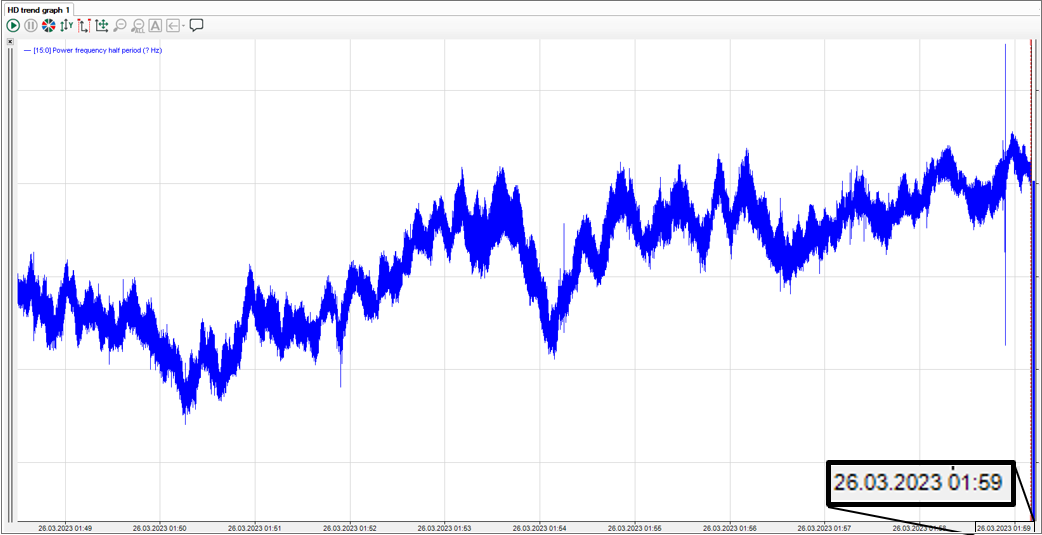Click the red cursor line at right edge
The height and width of the screenshot is (535, 1042).
pyautogui.click(x=1031, y=279)
